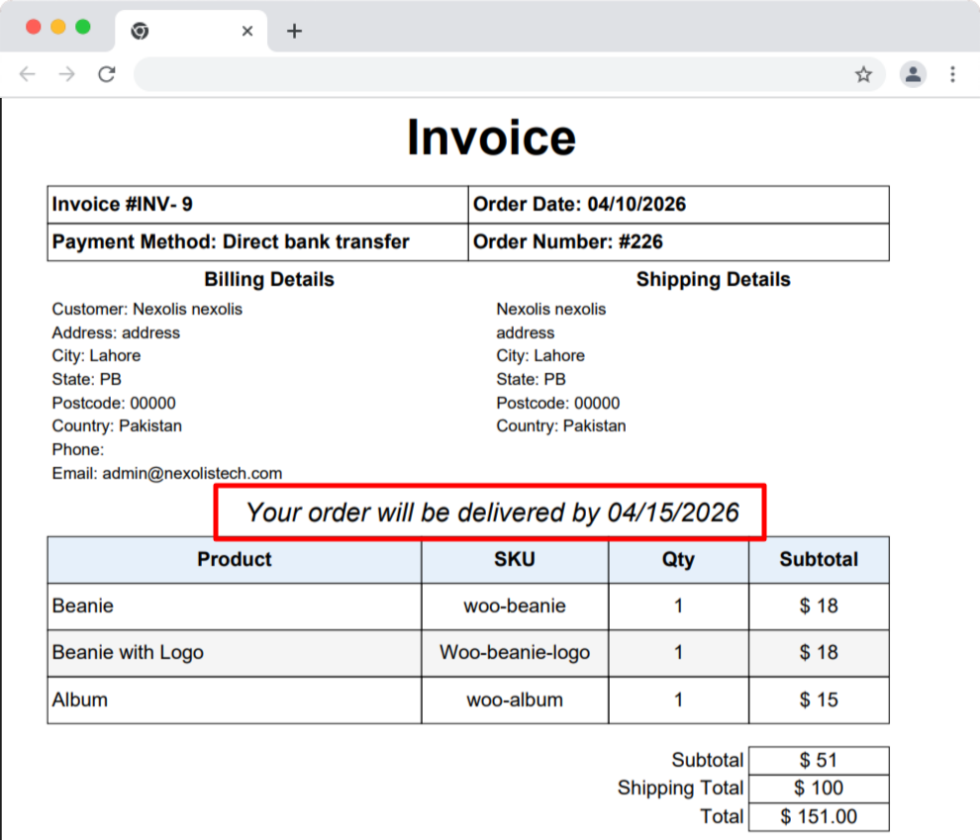Select the SKU column header
This screenshot has height=840, width=980.
[x=514, y=560]
